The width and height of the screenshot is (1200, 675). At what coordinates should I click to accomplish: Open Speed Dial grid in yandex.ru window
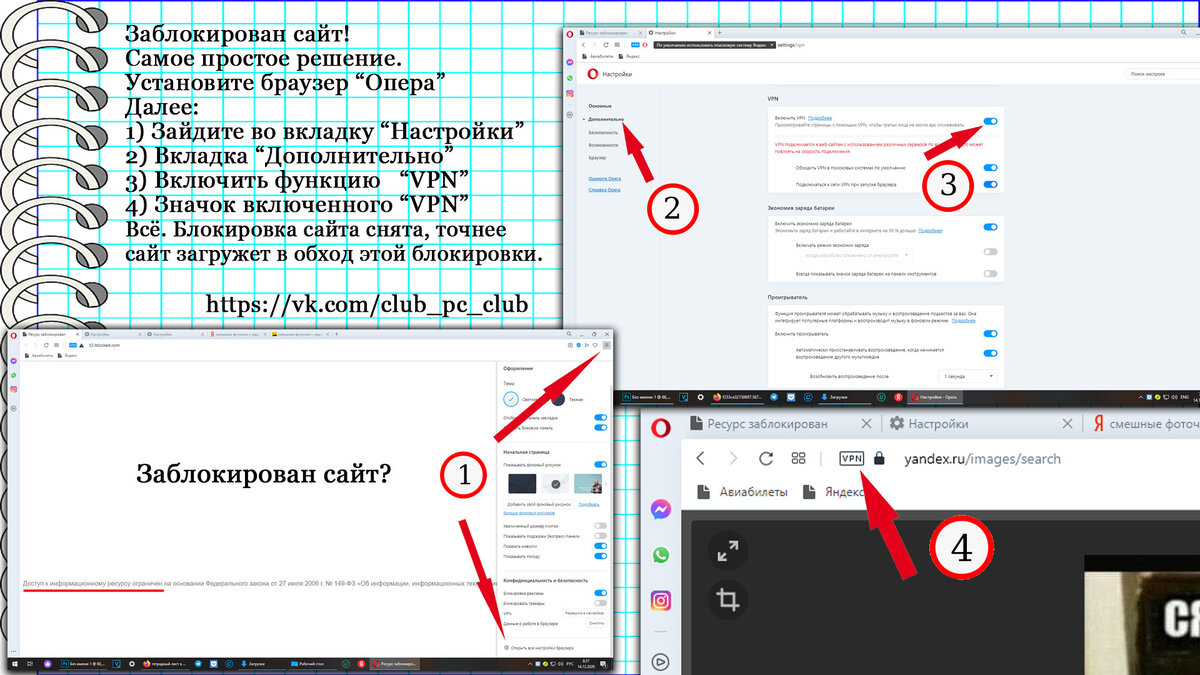(798, 458)
